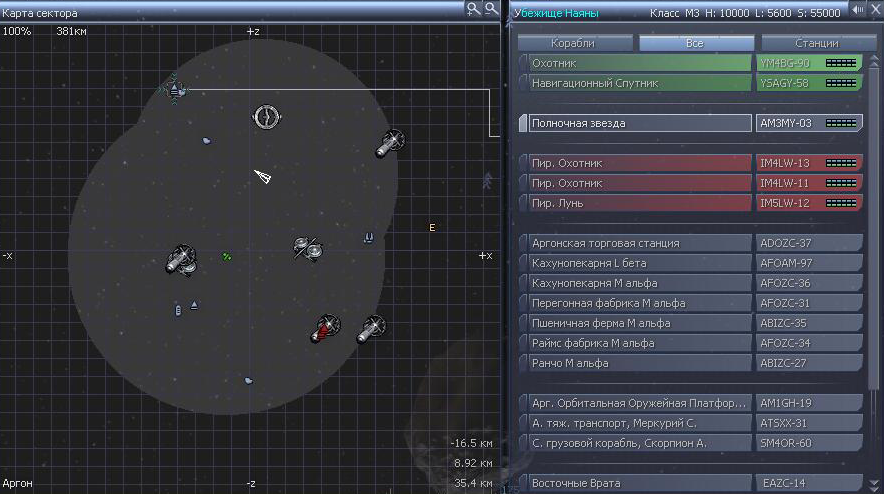Click ID code SM4OR-60
The width and height of the screenshot is (884, 494).
click(x=785, y=443)
